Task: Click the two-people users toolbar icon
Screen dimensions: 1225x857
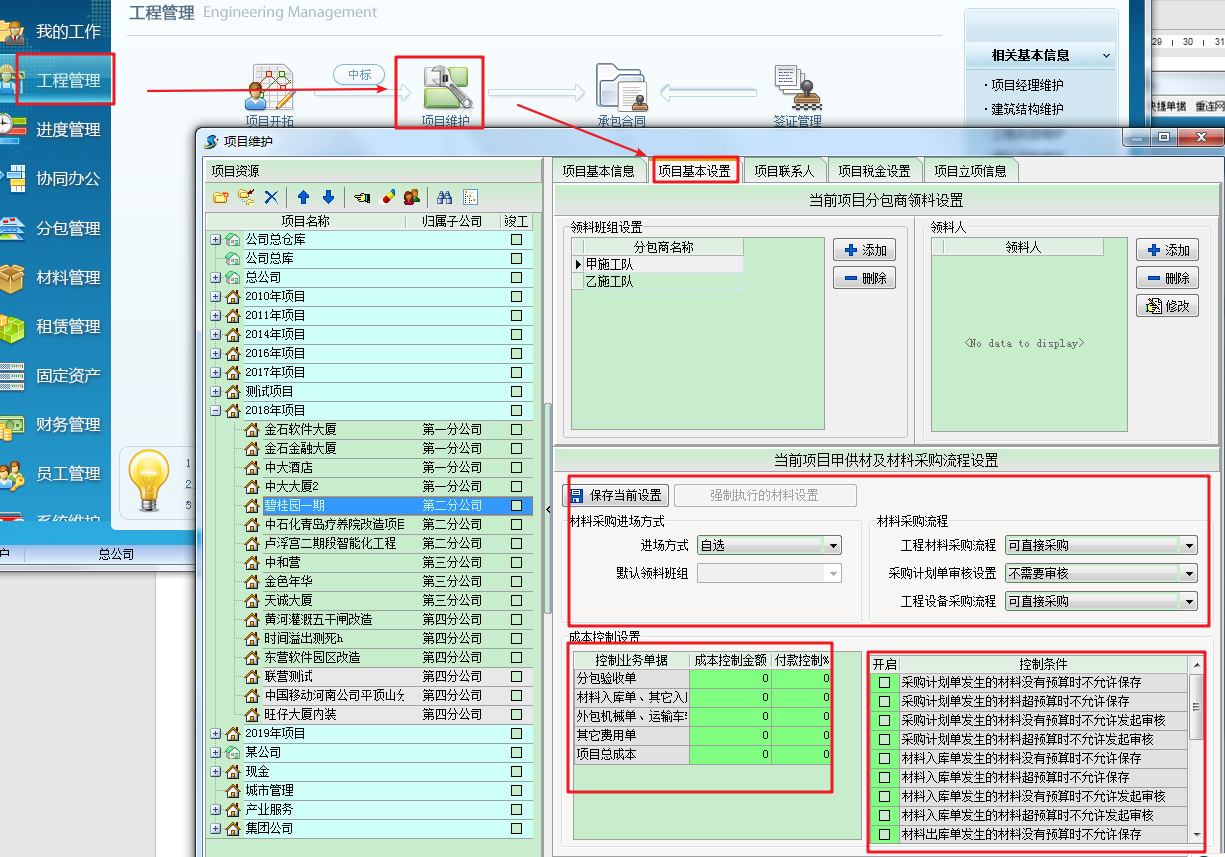Action: [x=411, y=197]
